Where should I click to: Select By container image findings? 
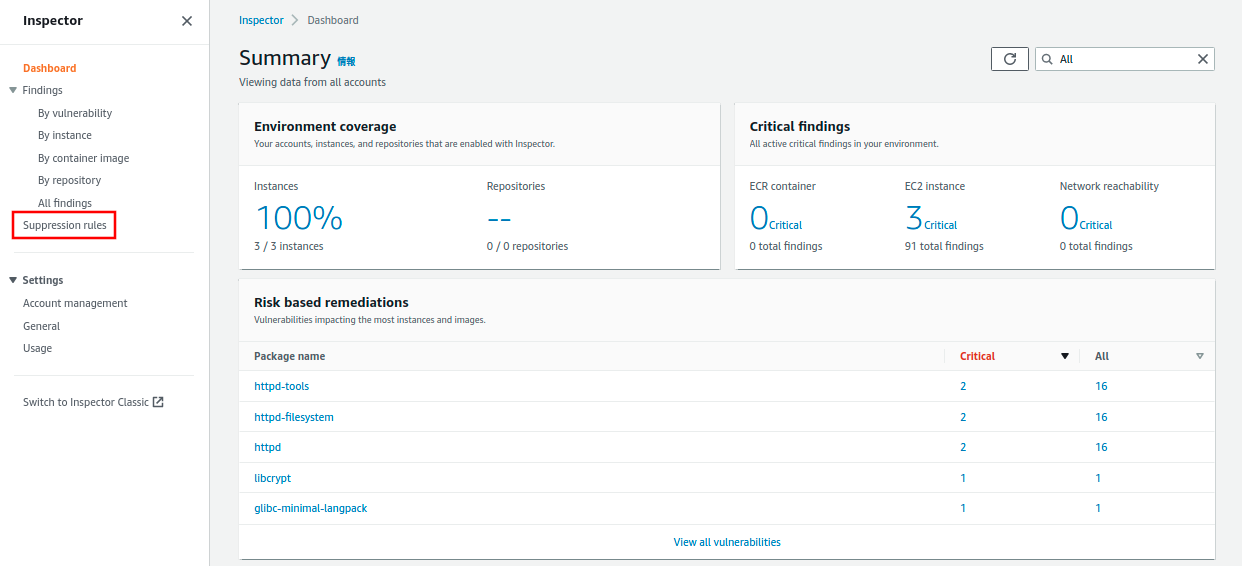(84, 158)
